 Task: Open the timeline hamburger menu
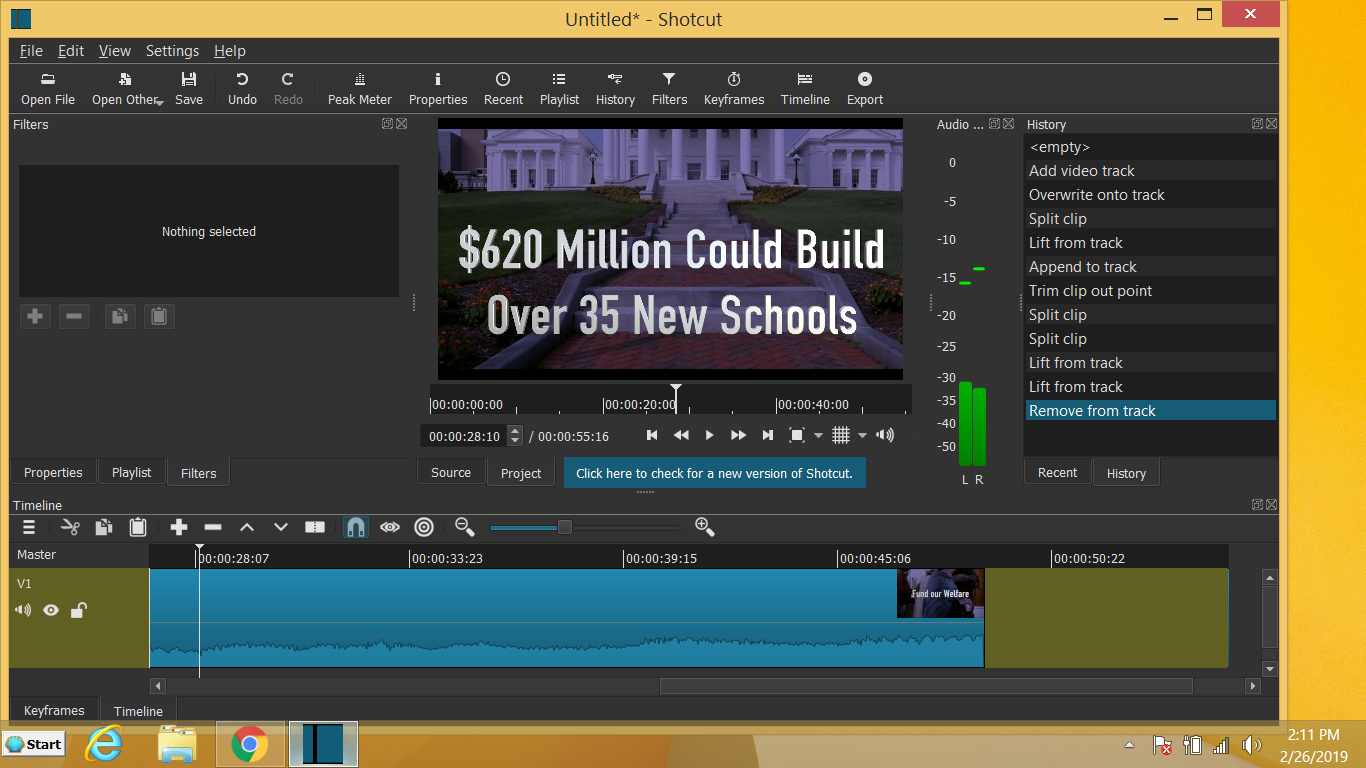[x=29, y=527]
